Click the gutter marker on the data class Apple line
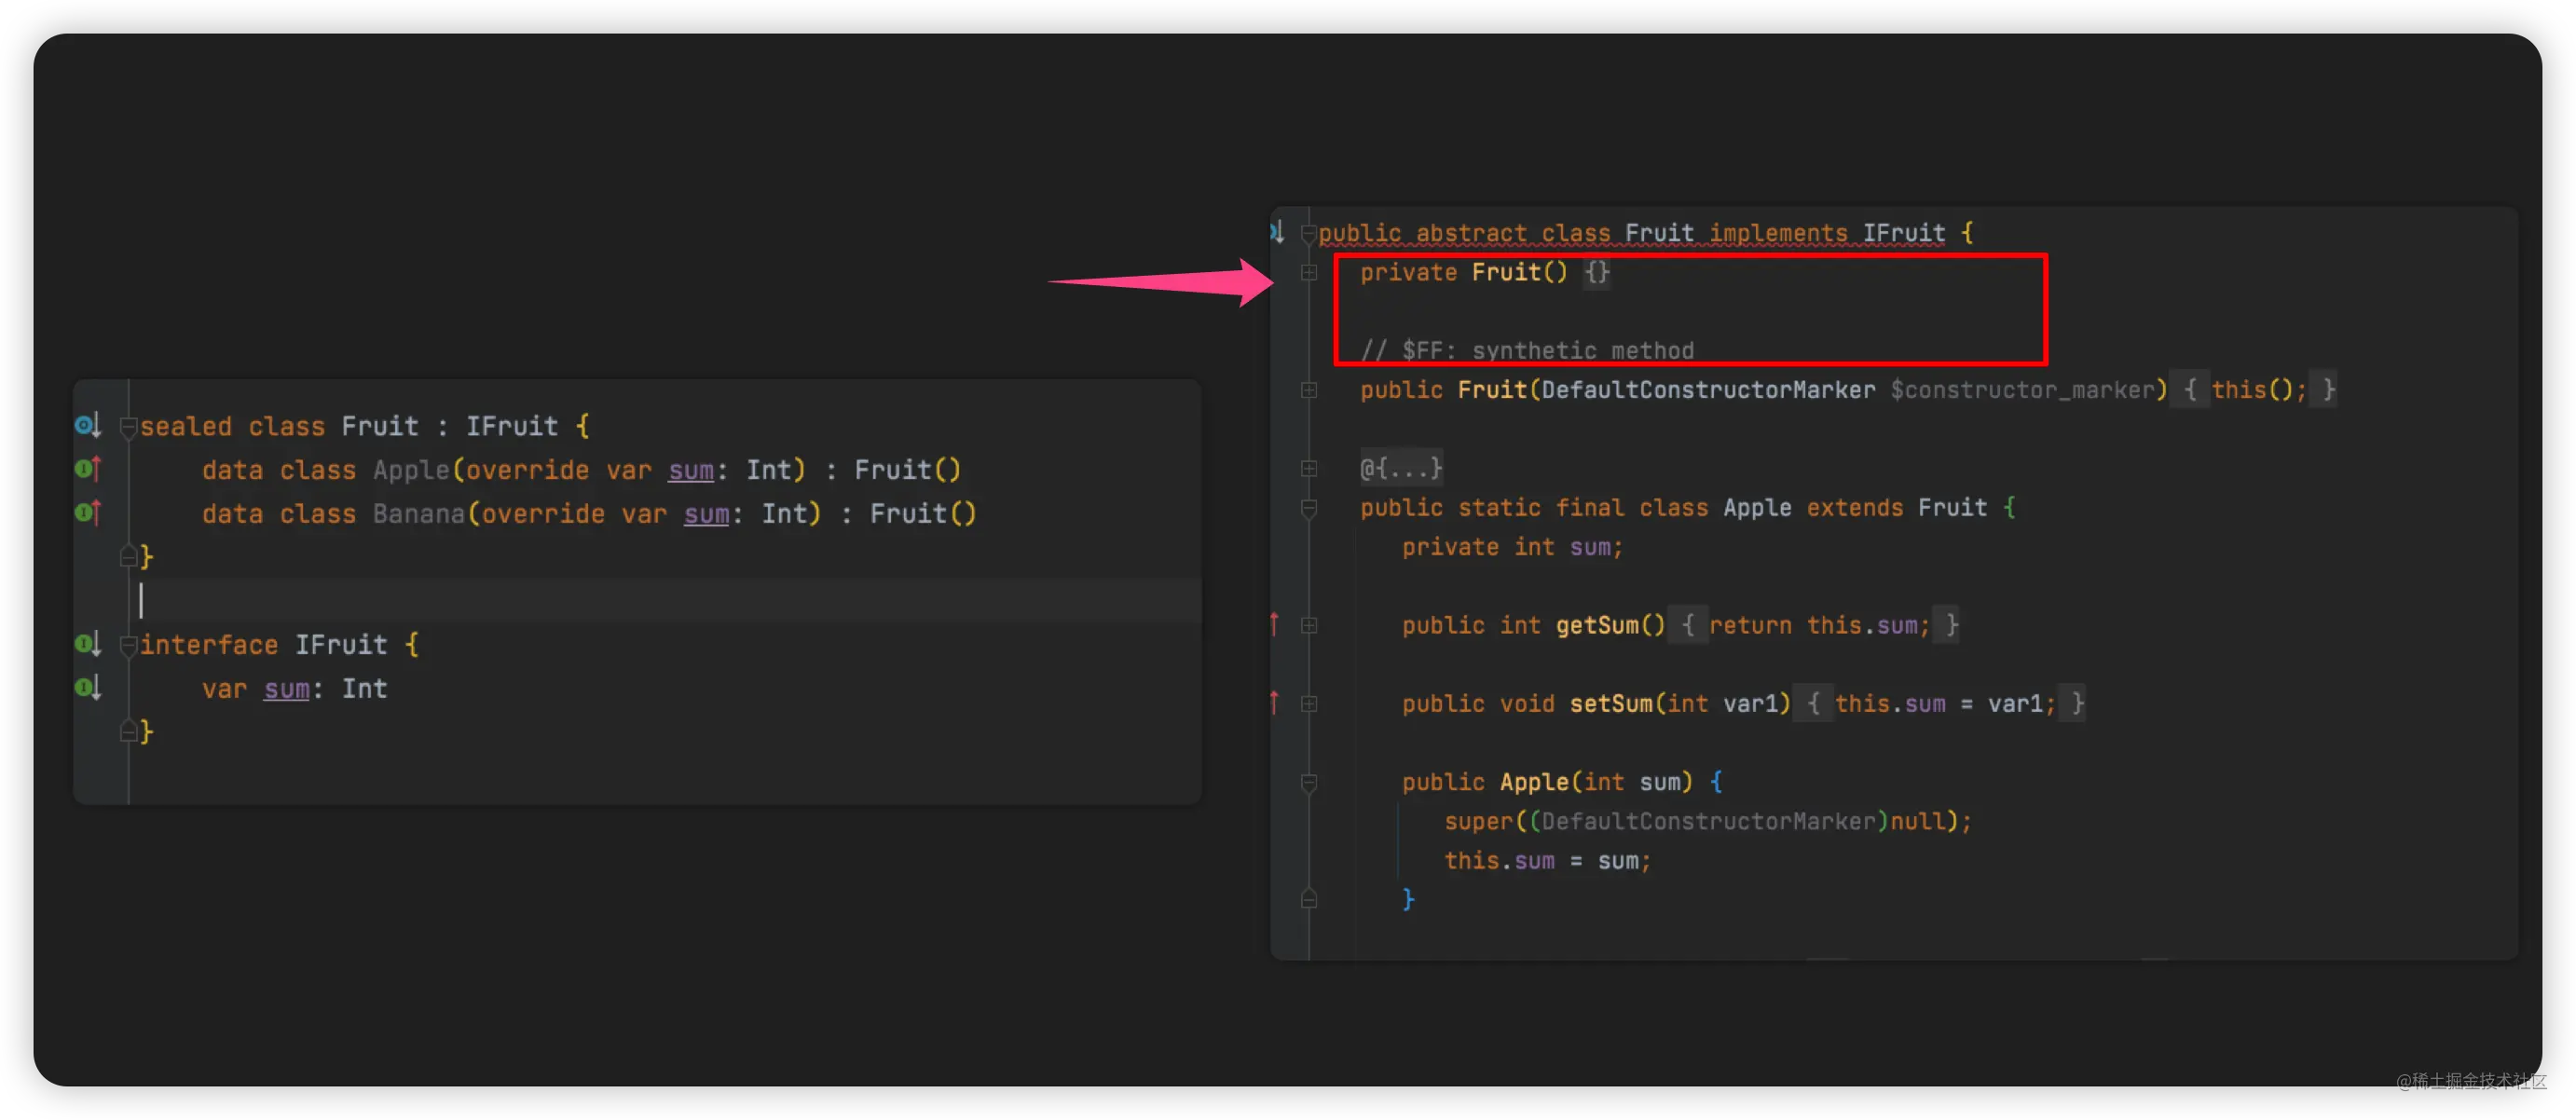Viewport: 2576px width, 1120px height. click(x=88, y=468)
